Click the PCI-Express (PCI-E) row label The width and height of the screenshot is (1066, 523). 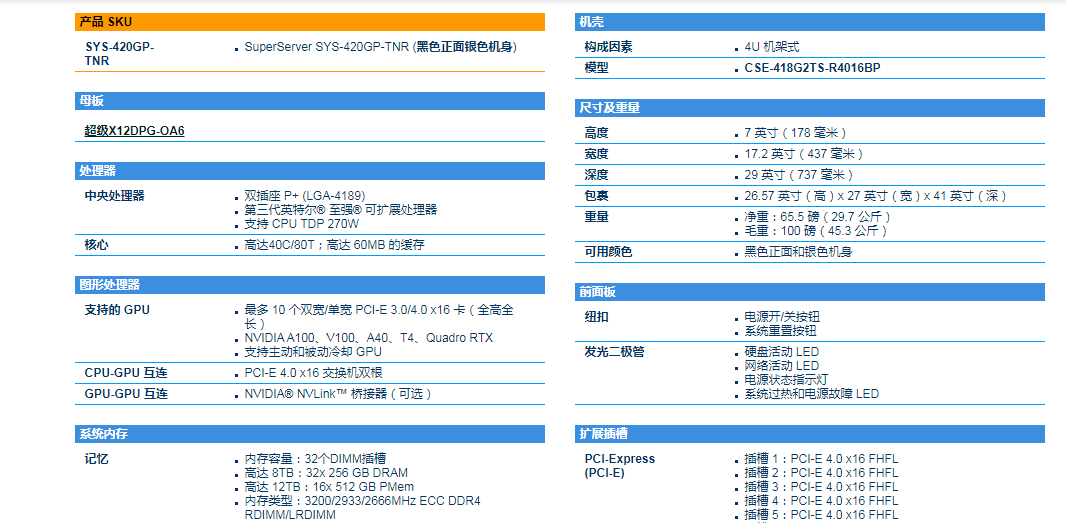tap(620, 466)
